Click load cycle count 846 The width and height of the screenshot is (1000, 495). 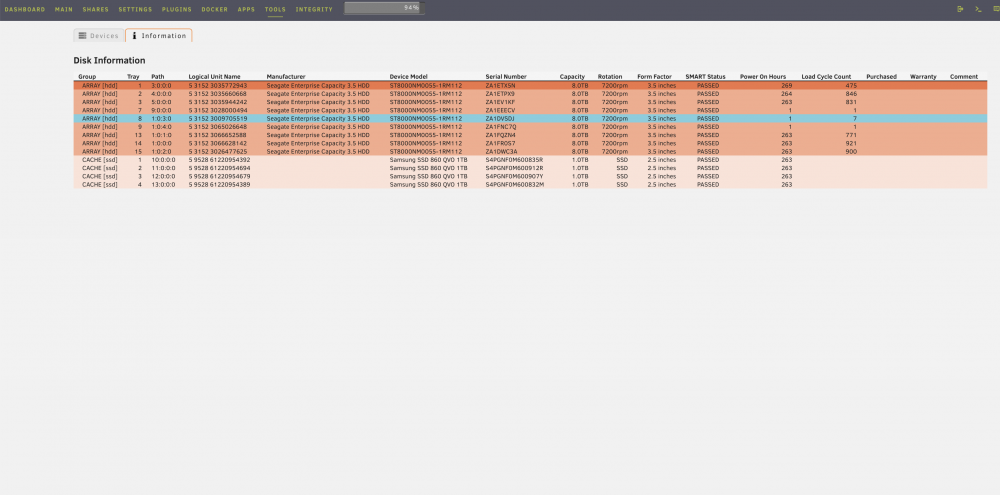(x=851, y=94)
